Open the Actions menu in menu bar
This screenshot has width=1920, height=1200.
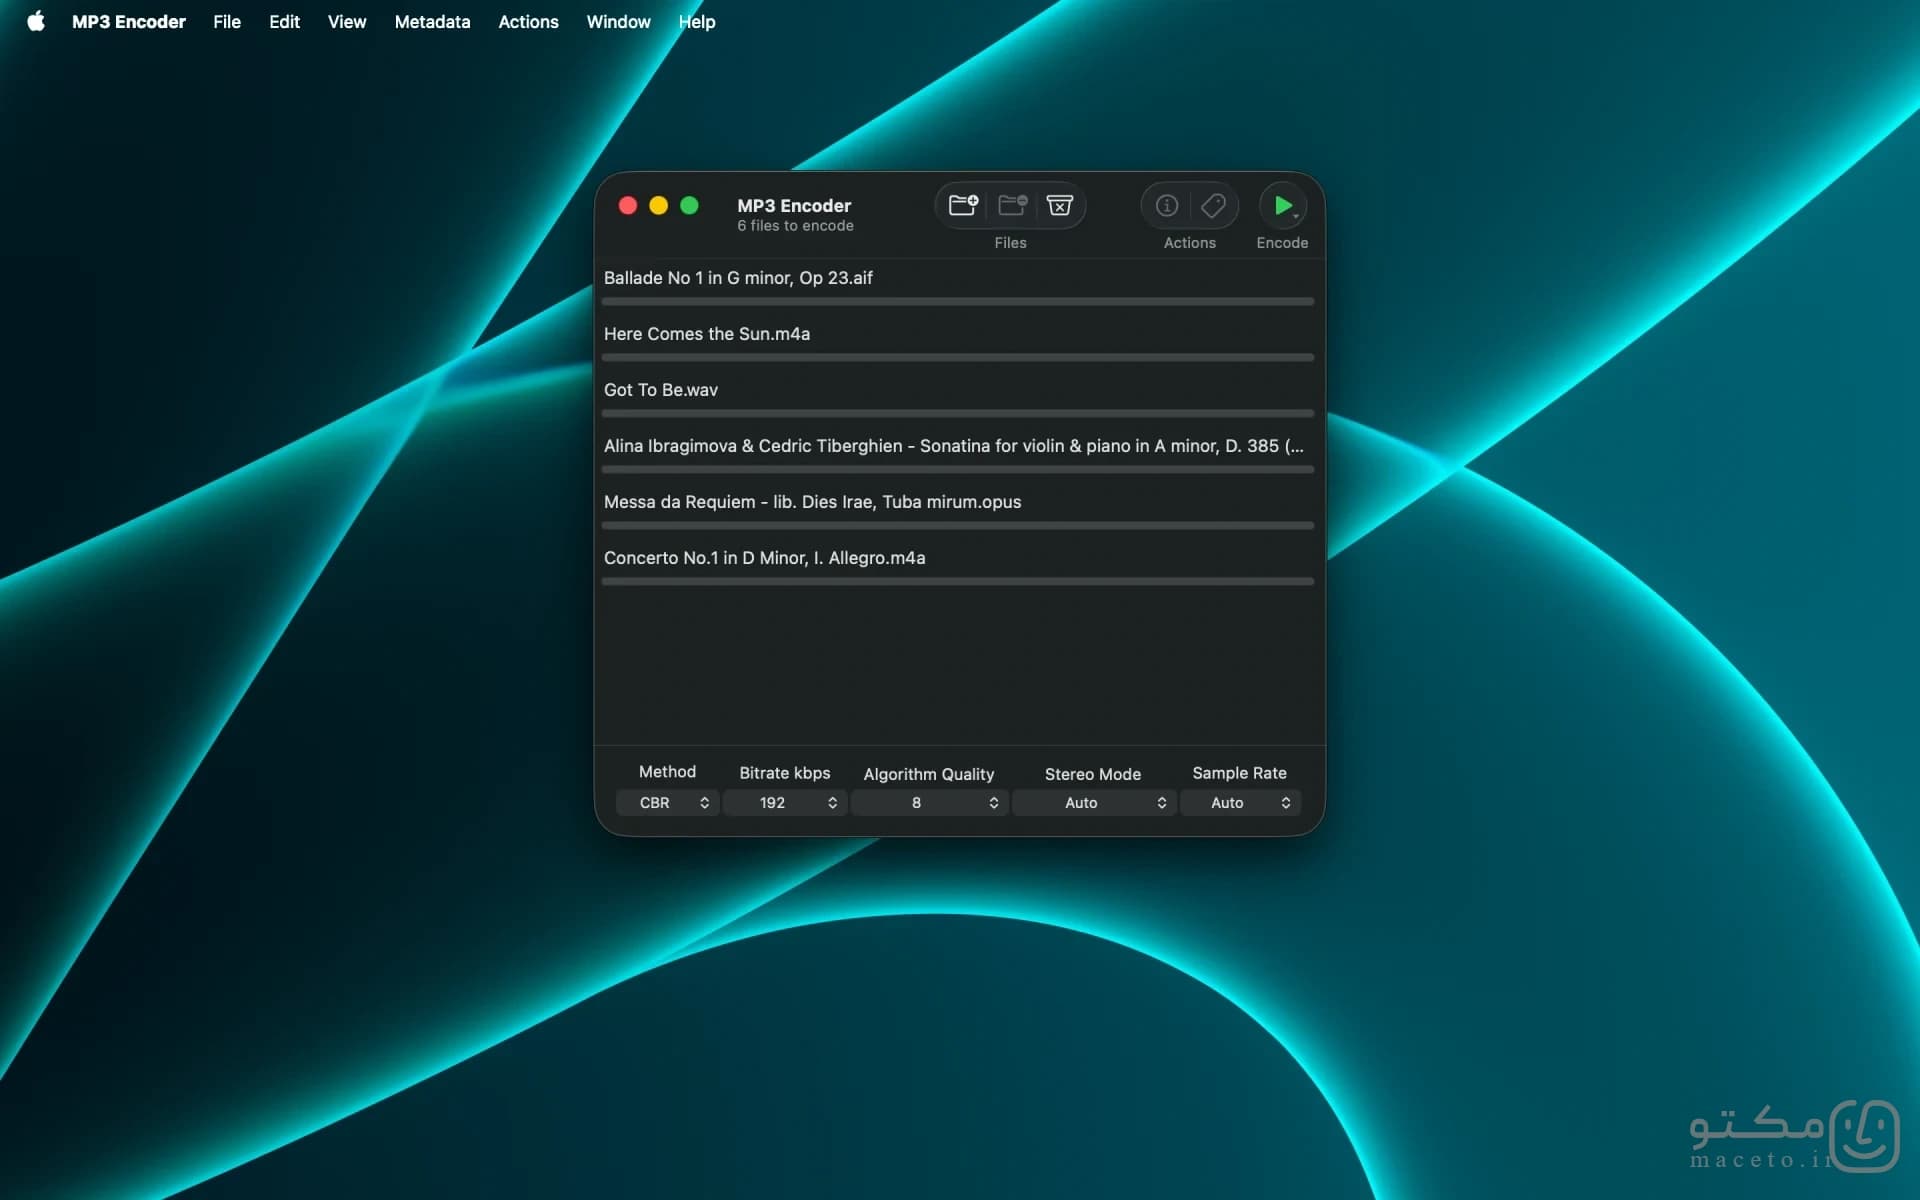[x=528, y=21]
